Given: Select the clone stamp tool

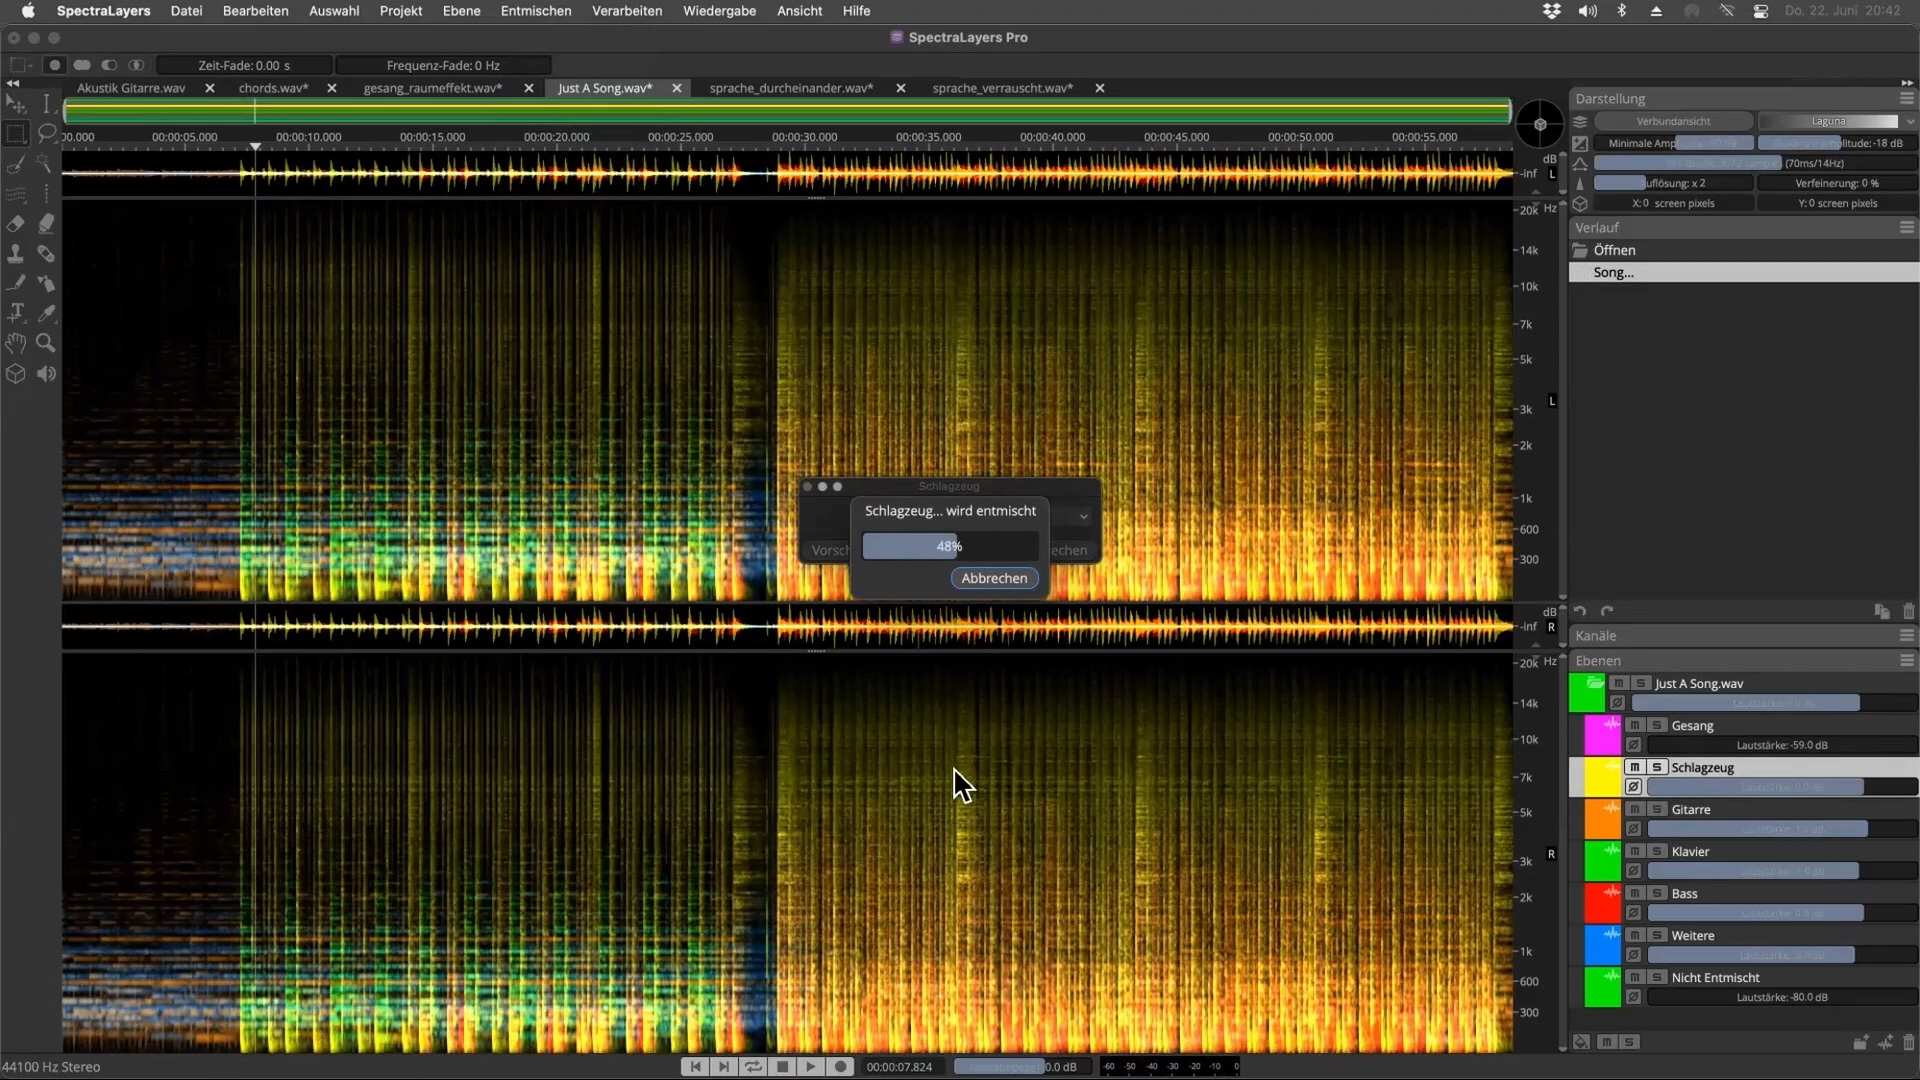Looking at the screenshot, I should [16, 254].
